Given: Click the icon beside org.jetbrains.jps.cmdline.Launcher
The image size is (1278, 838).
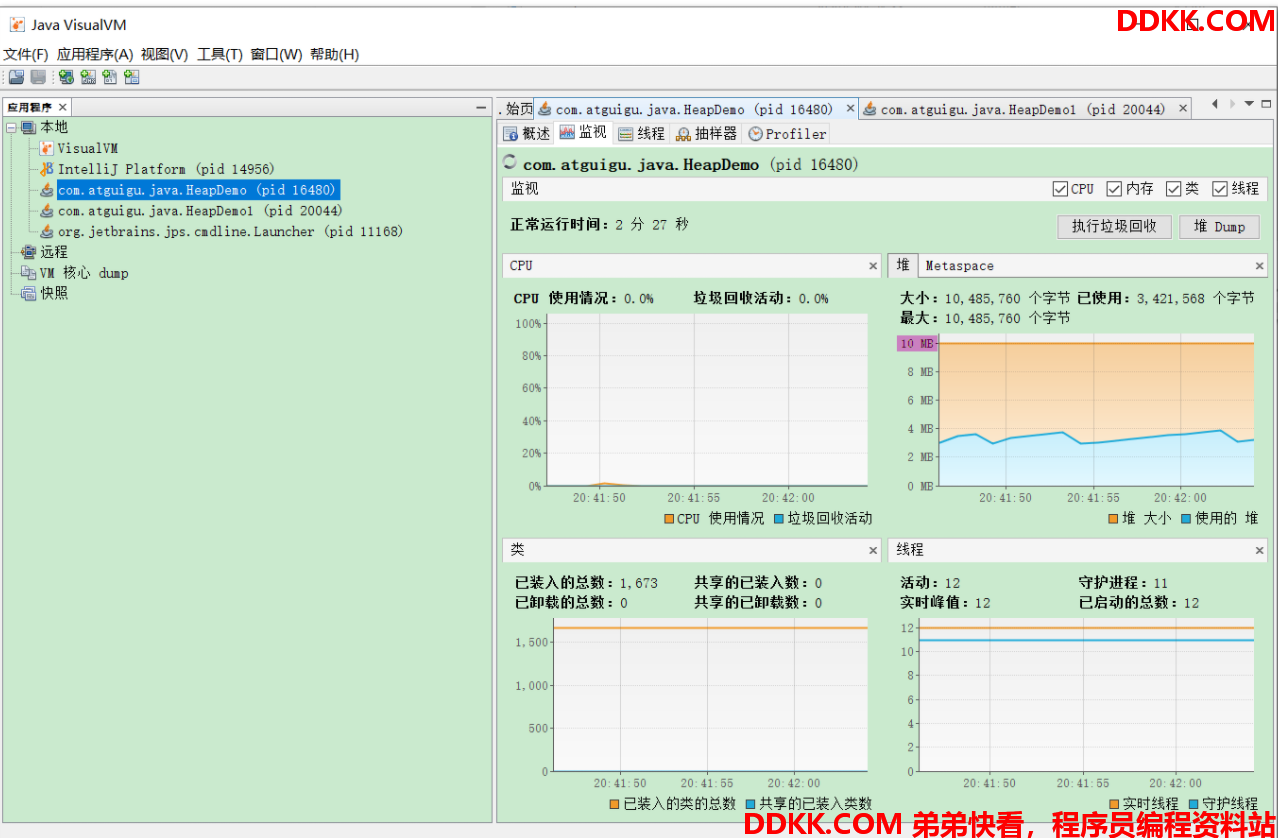Looking at the screenshot, I should [47, 231].
